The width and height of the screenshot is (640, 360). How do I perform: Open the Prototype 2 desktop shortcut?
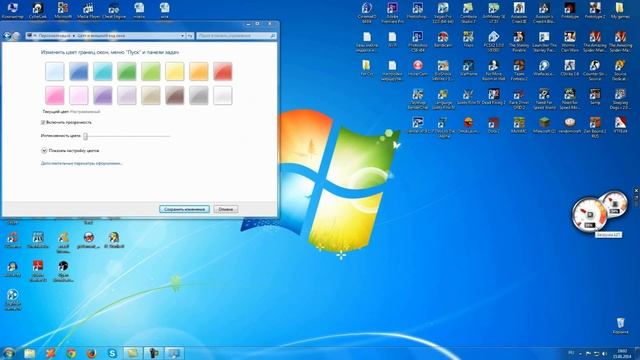pyautogui.click(x=595, y=11)
